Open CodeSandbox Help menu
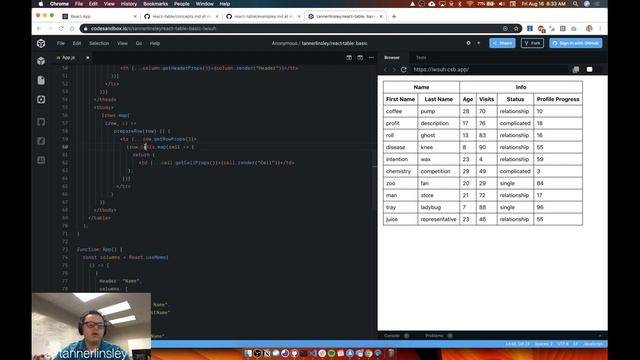The image size is (640, 360). 155,43
